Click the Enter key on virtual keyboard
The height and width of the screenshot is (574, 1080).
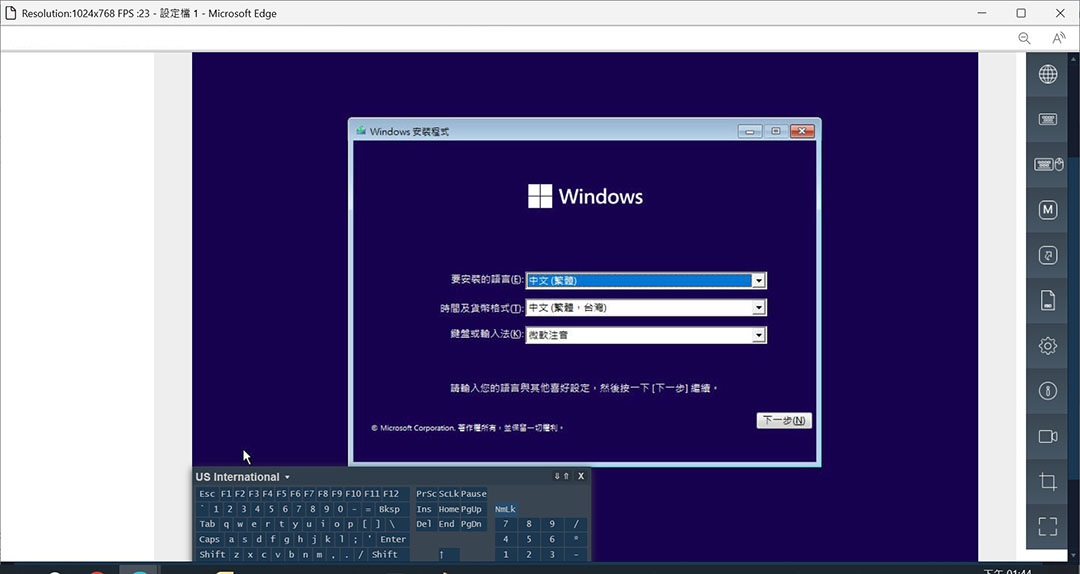393,540
